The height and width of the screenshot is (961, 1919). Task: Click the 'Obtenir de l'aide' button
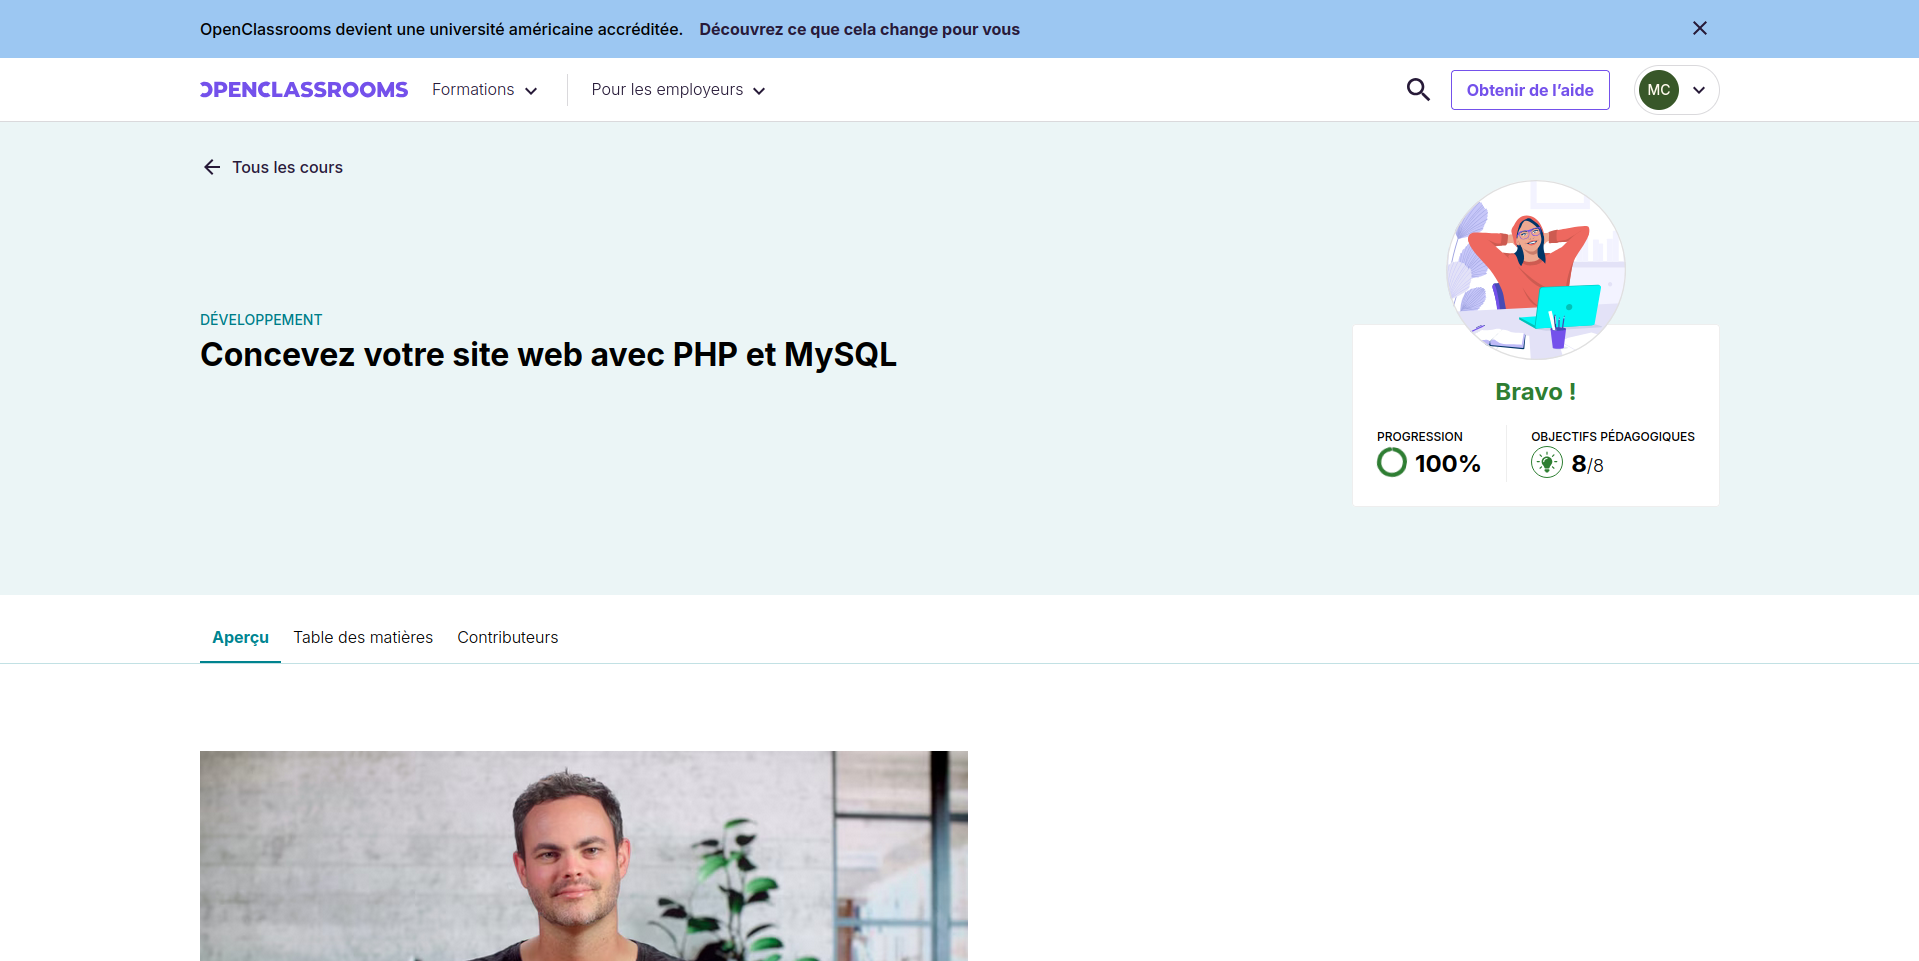1530,90
